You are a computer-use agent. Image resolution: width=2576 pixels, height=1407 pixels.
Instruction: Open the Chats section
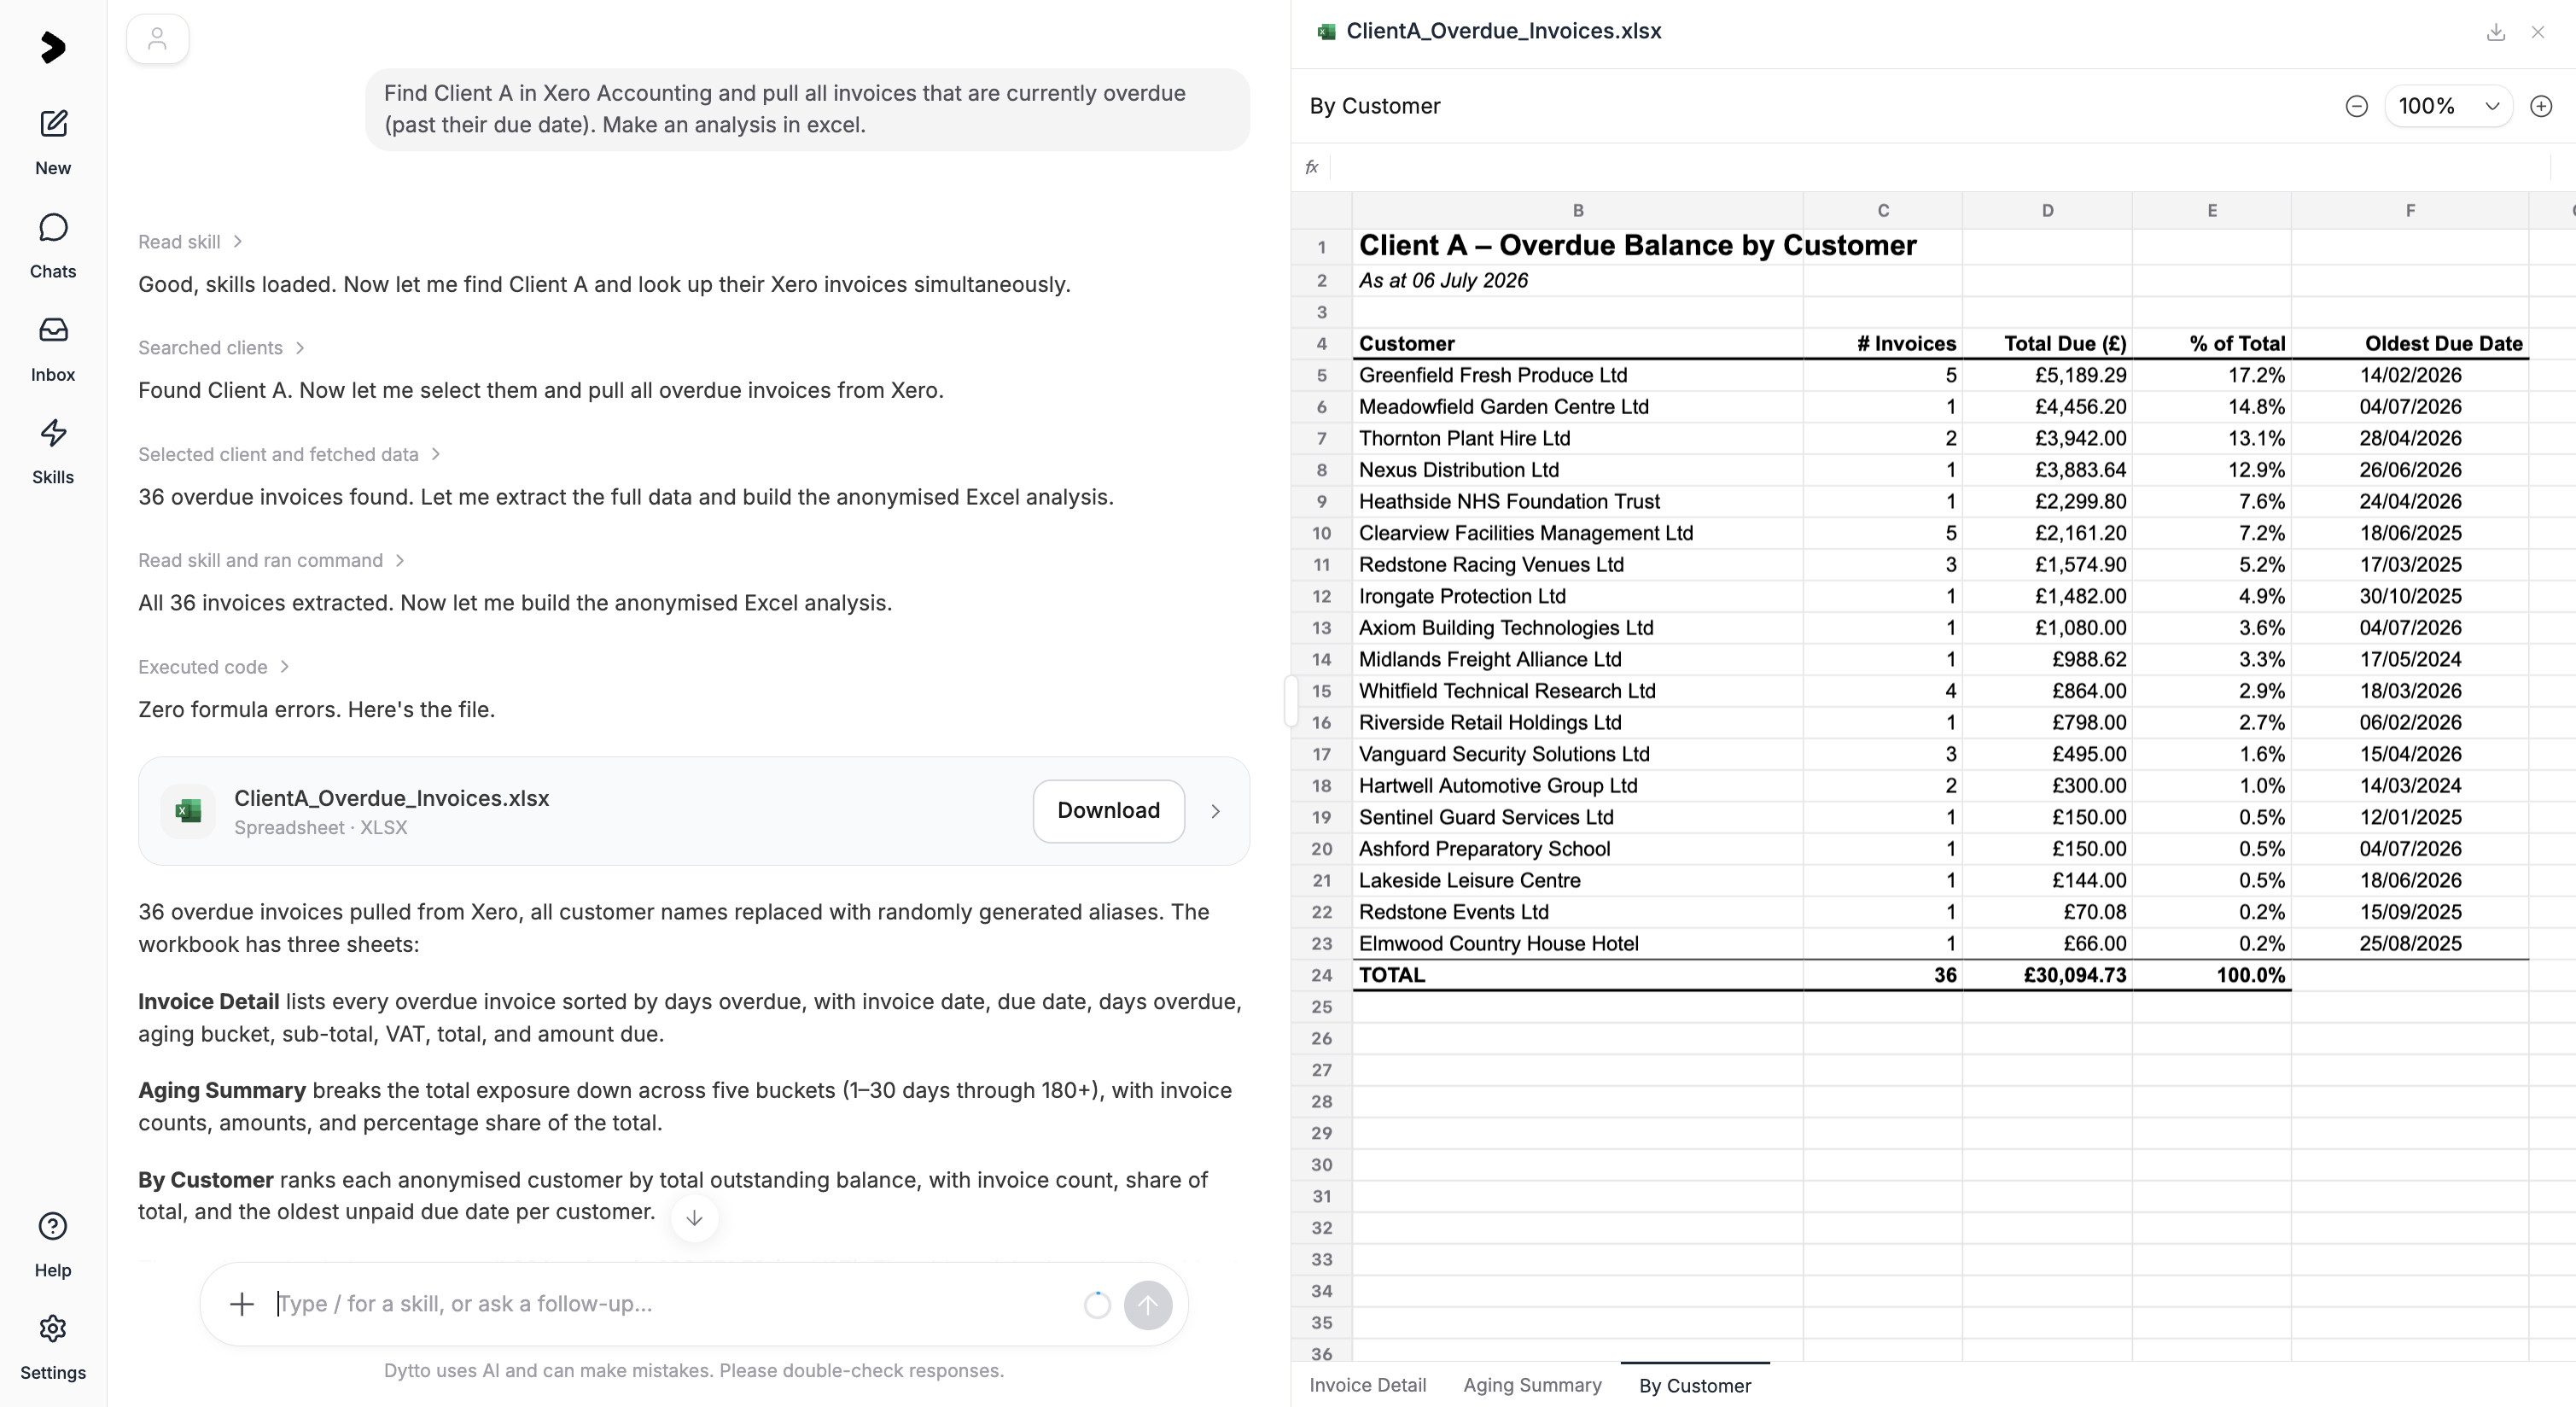click(53, 246)
